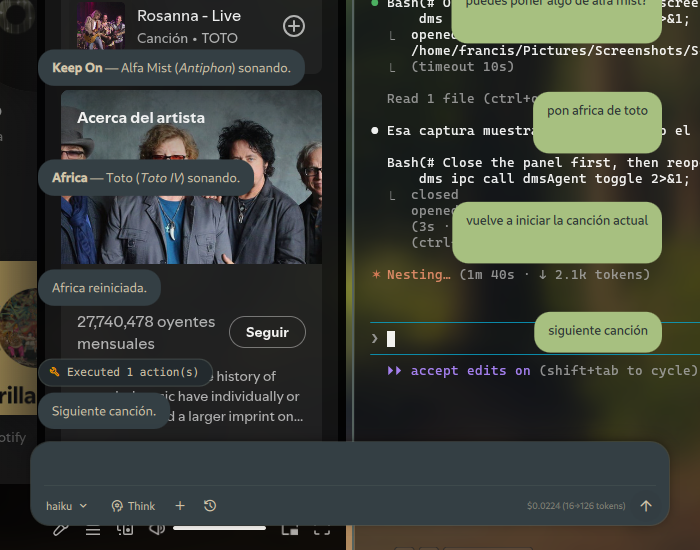Select the Keep On — Alfa Mist sonando message
Viewport: 700px width, 550px height.
point(171,68)
